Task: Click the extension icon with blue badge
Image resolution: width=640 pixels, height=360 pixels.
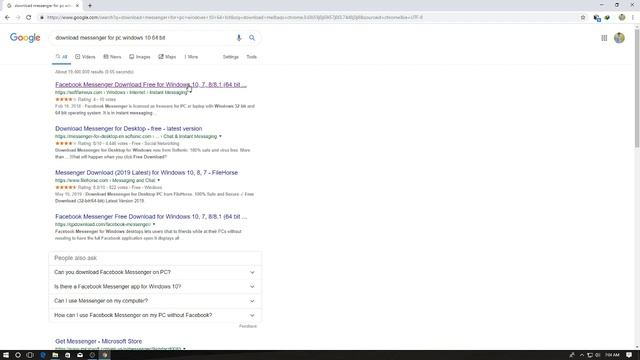Action: 597,18
